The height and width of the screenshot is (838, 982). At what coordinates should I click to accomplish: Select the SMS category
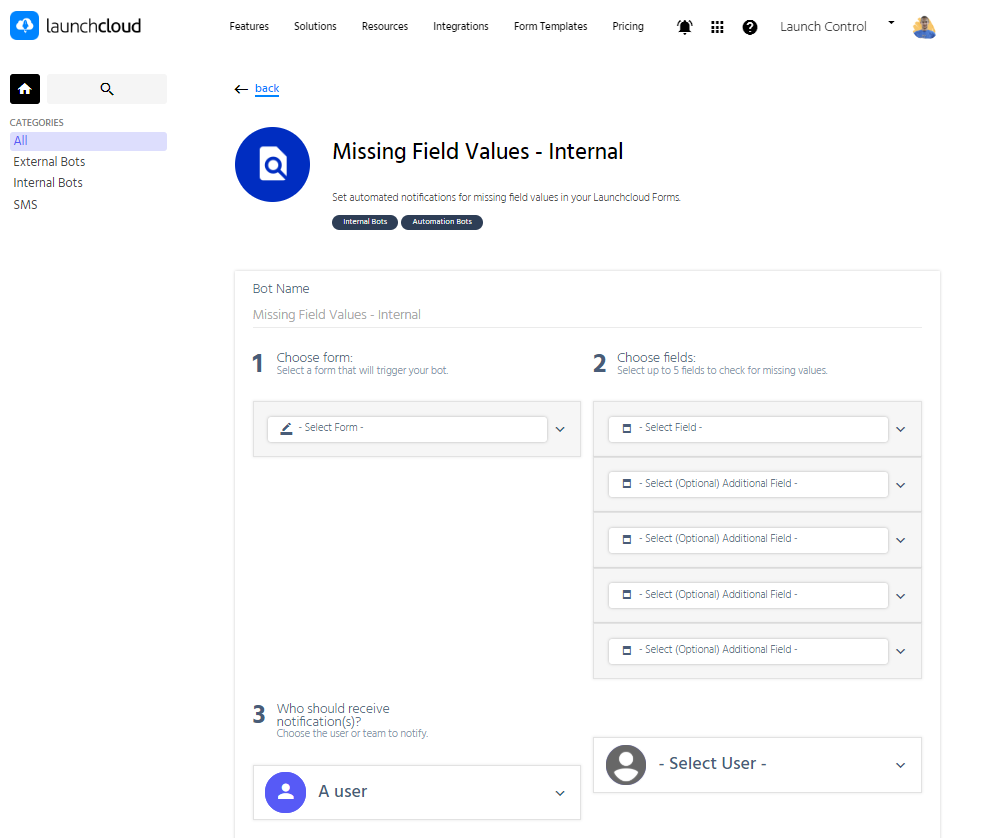point(26,205)
